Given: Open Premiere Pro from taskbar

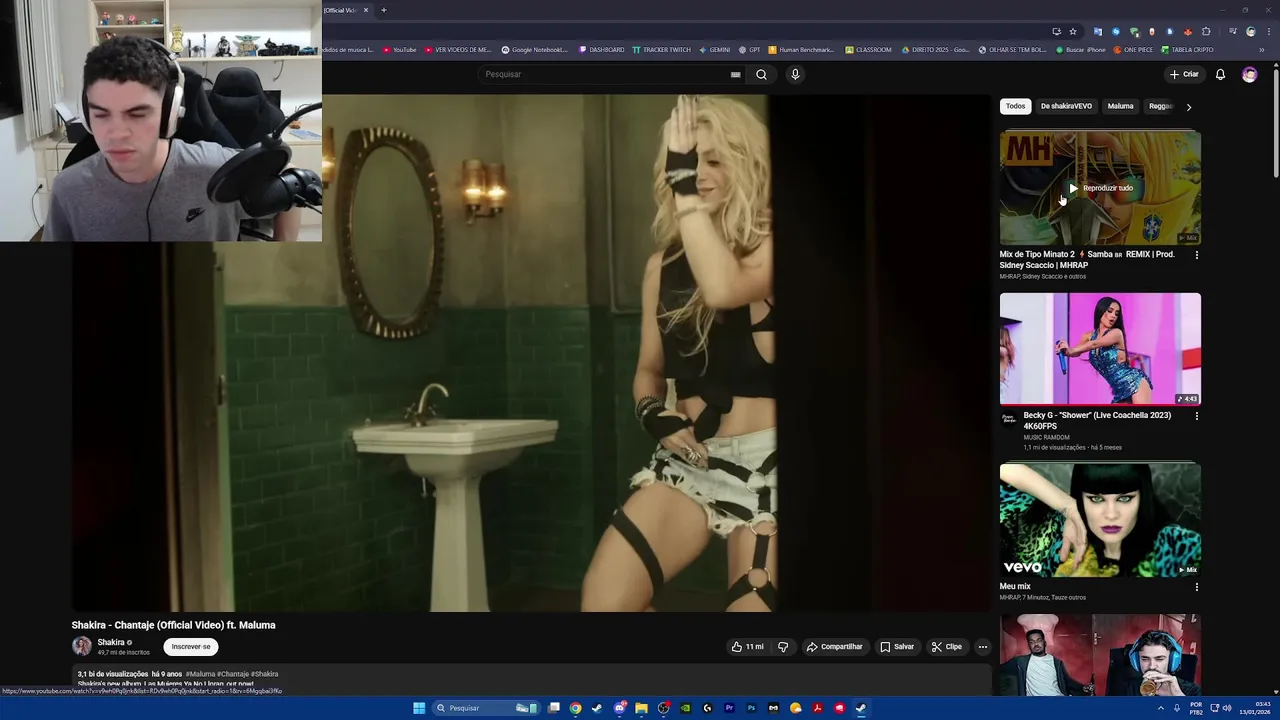Looking at the screenshot, I should point(729,708).
